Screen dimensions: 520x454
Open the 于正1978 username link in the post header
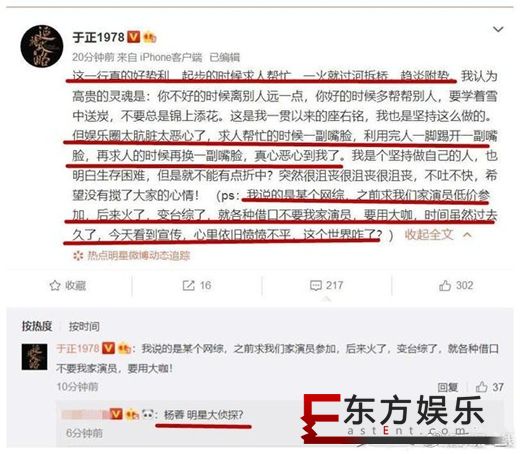99,37
